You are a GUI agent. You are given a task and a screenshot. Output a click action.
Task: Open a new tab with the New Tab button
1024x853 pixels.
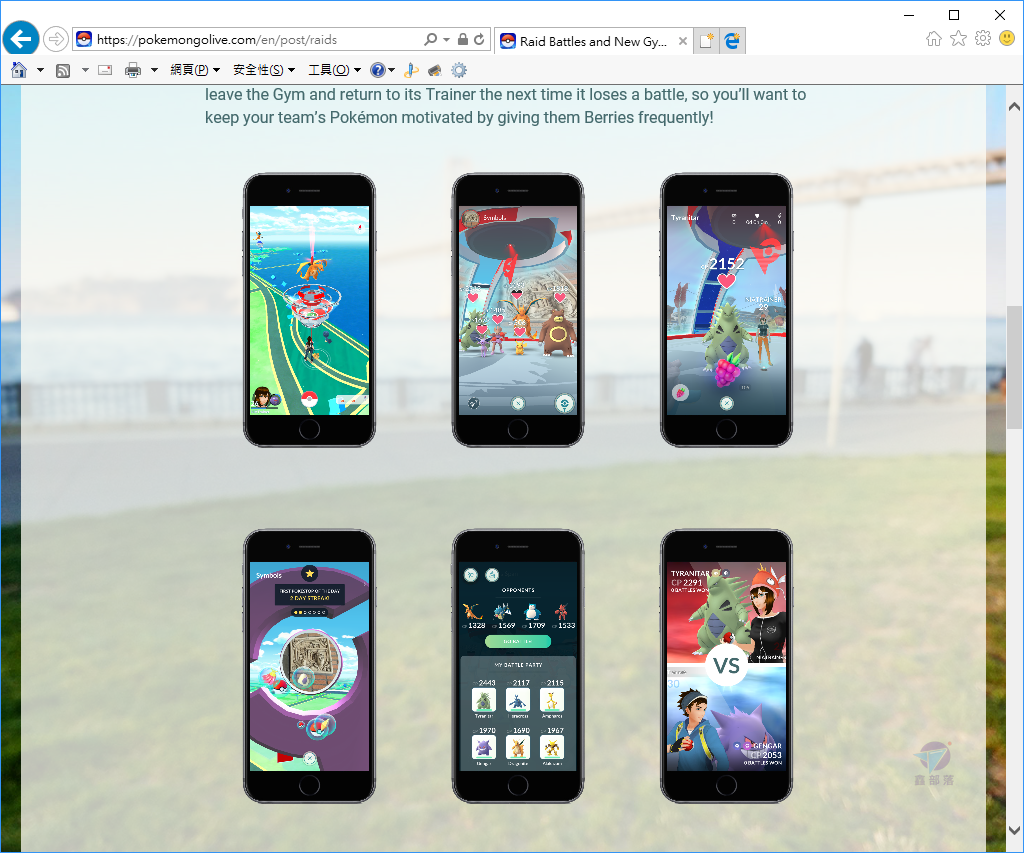(x=706, y=41)
